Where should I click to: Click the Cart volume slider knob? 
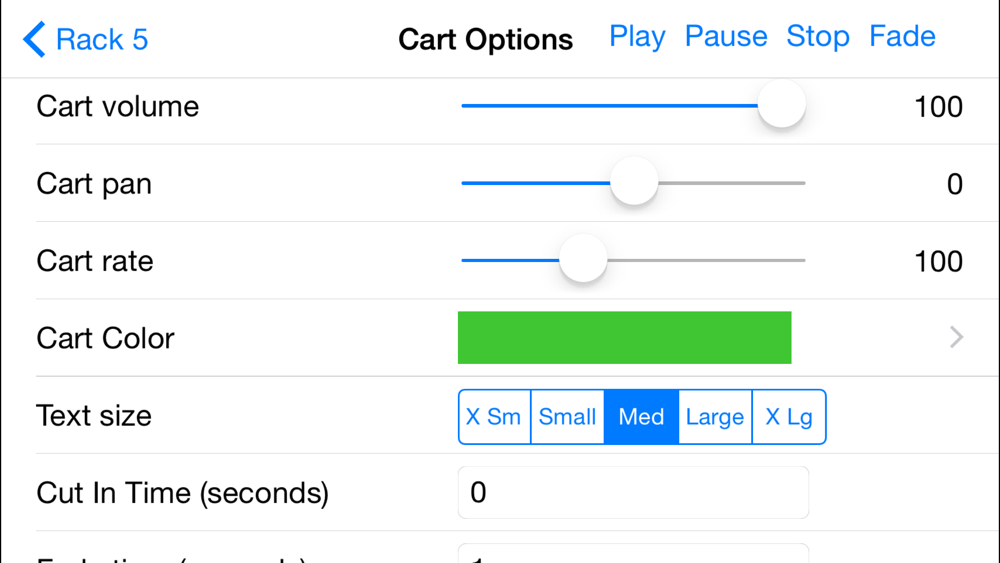tap(781, 105)
